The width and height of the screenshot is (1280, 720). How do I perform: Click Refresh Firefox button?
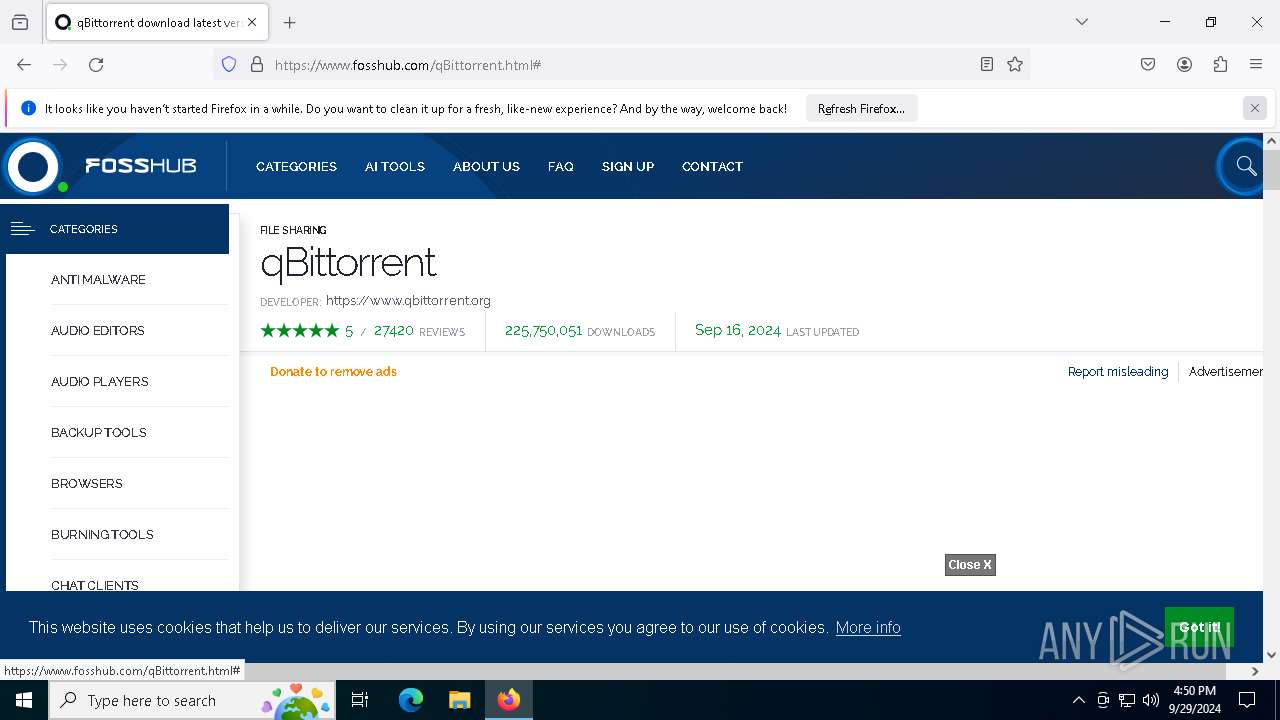pyautogui.click(x=861, y=109)
